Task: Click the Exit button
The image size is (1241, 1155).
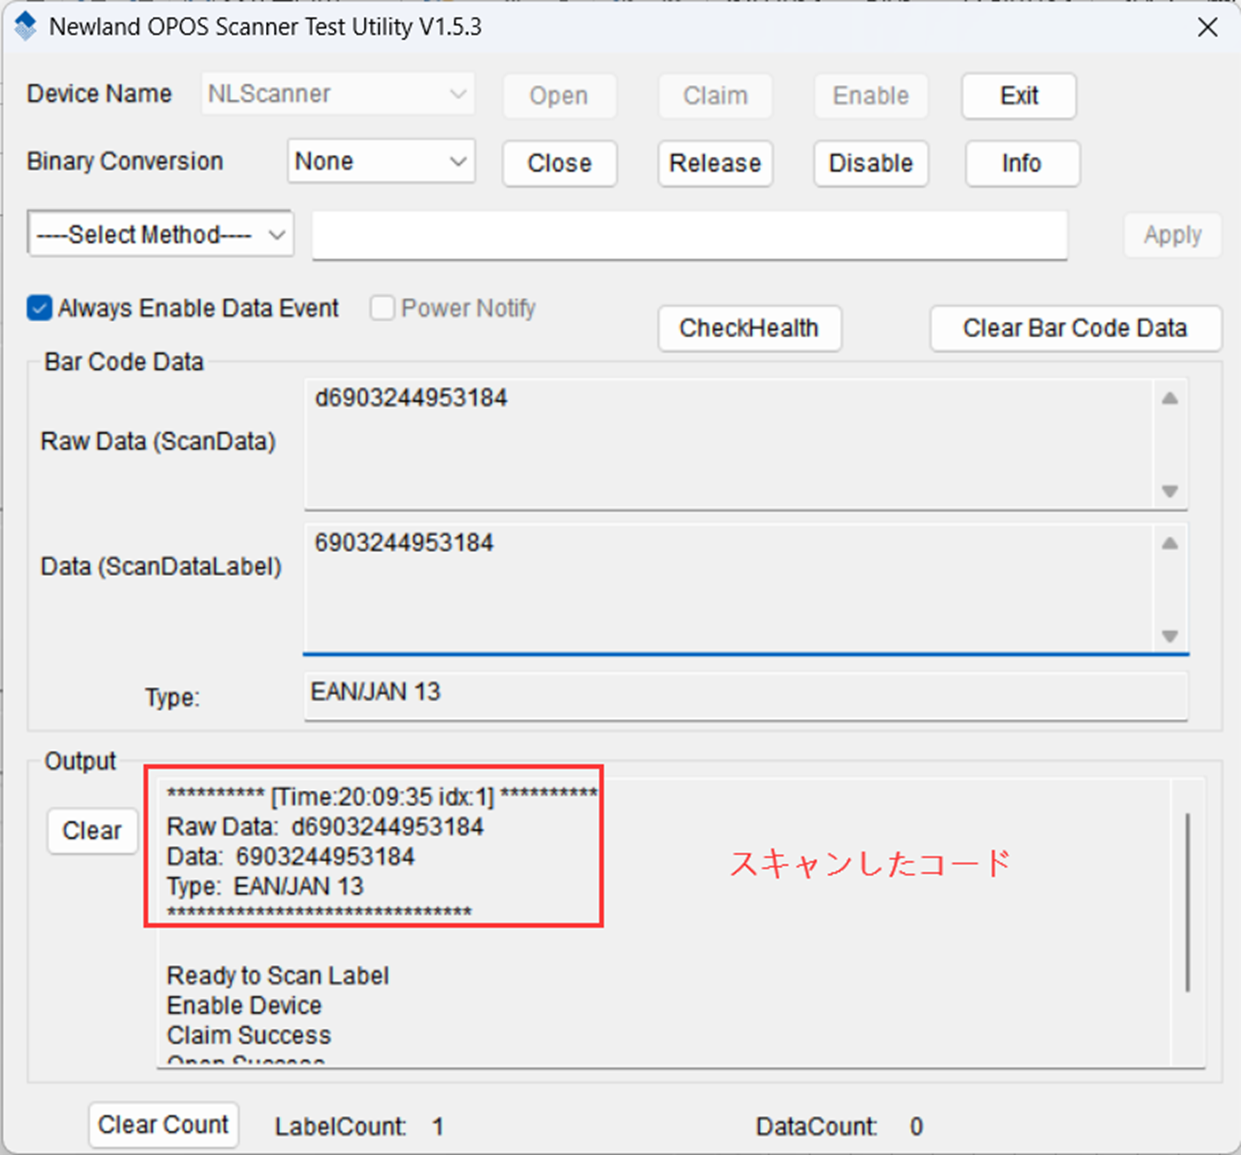Action: 1019,96
